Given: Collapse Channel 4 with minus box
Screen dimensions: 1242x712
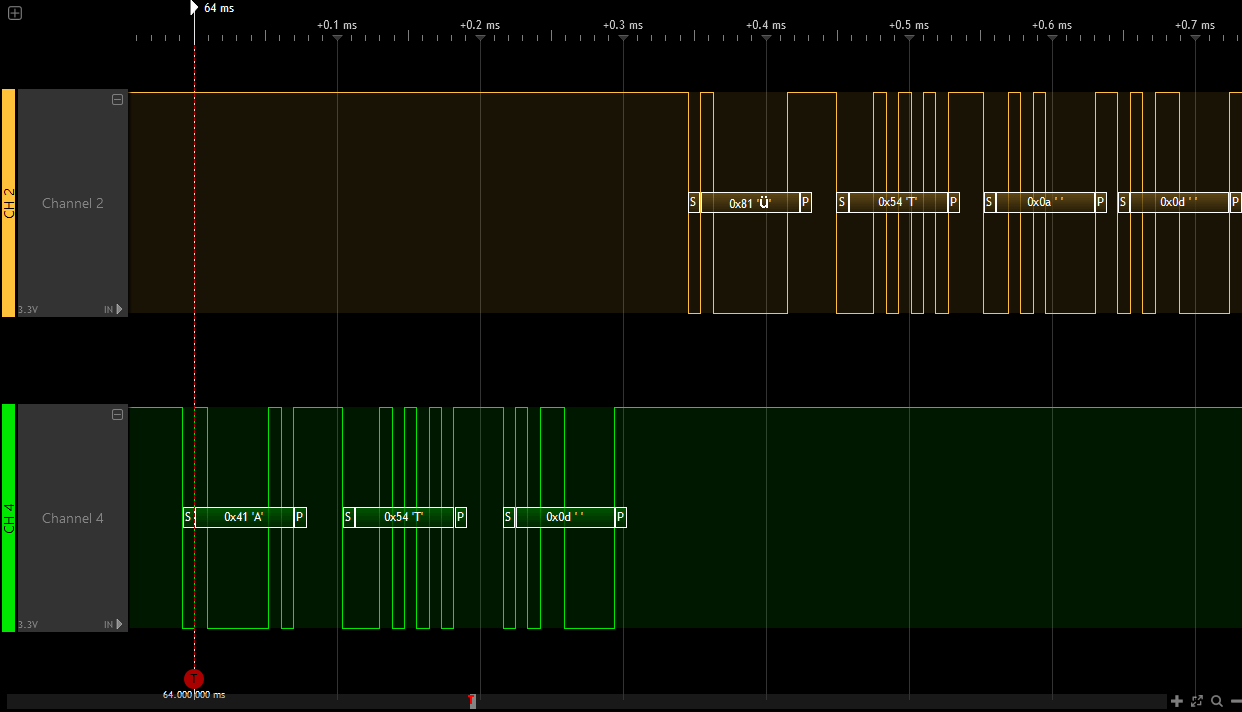Looking at the screenshot, I should pyautogui.click(x=117, y=414).
